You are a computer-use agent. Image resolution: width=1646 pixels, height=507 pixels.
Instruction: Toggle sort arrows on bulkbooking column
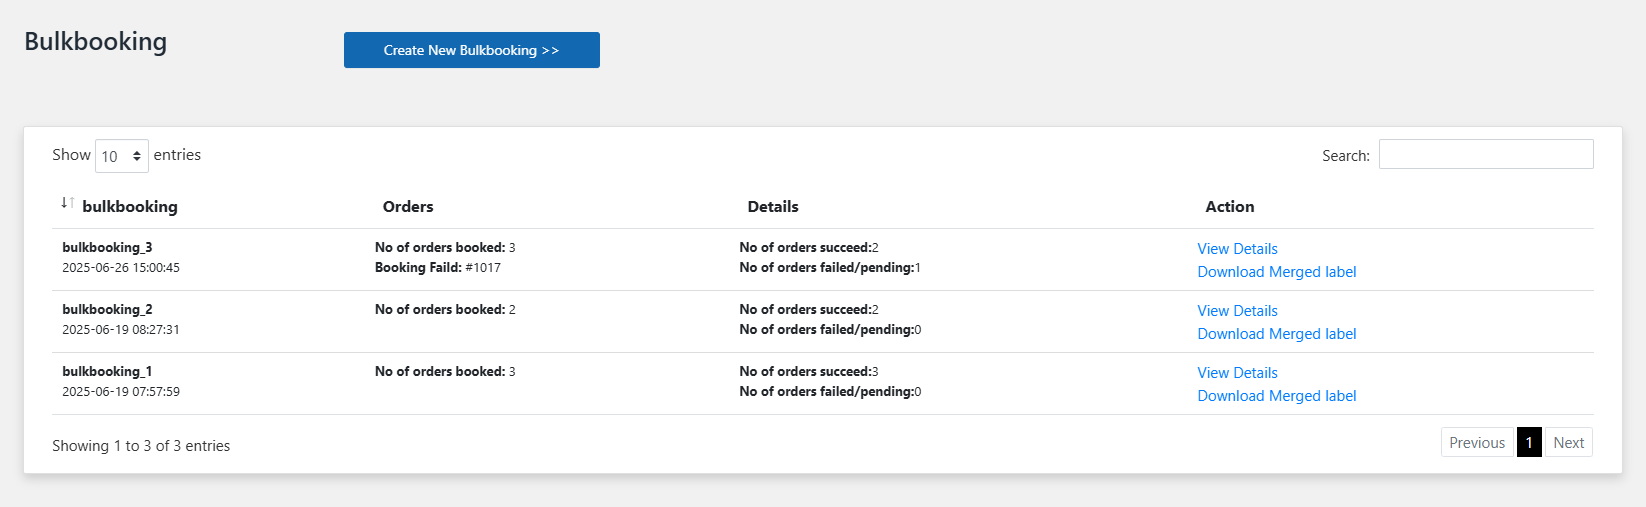click(67, 203)
